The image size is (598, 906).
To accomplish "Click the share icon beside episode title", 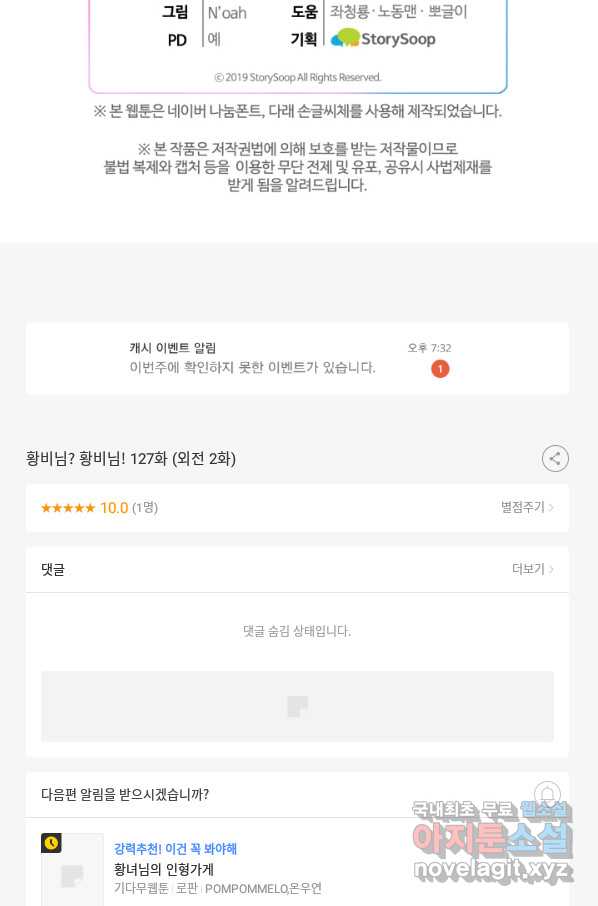I will (x=555, y=459).
